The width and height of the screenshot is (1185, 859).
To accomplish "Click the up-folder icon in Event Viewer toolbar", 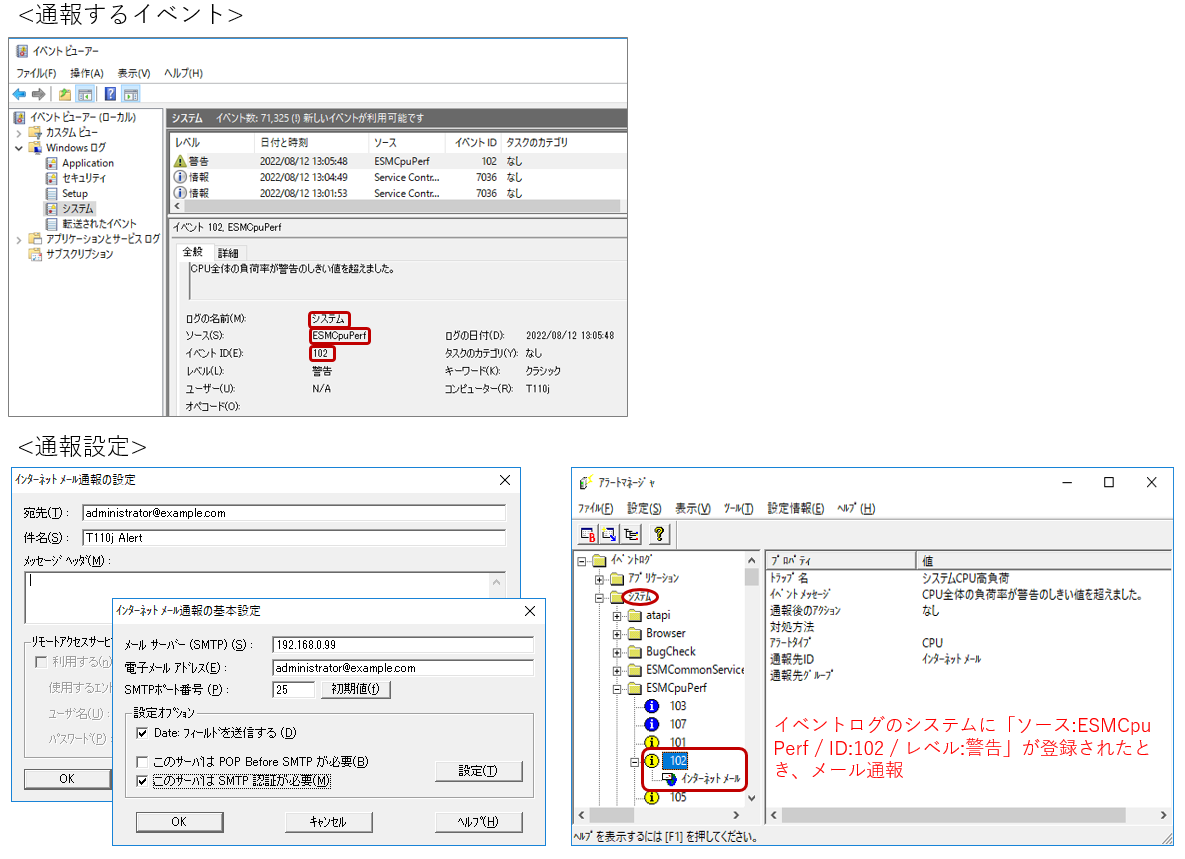I will (x=64, y=94).
